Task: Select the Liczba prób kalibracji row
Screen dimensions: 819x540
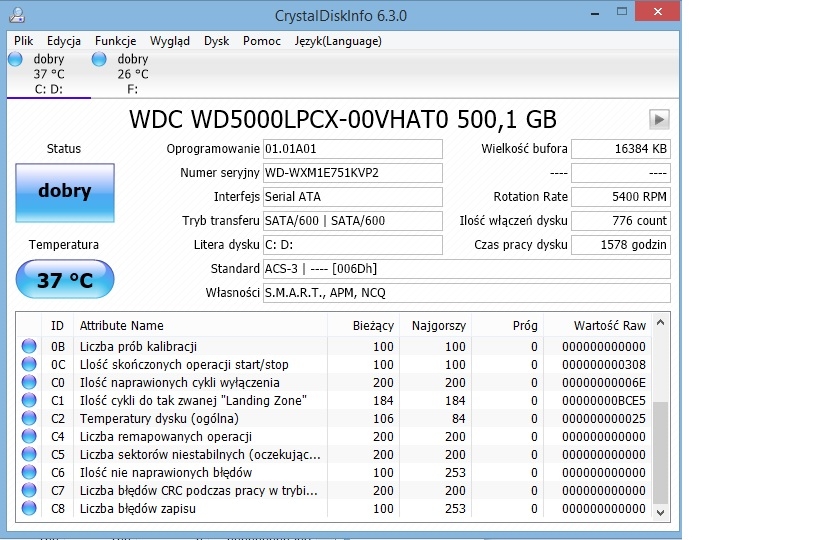Action: [x=335, y=346]
